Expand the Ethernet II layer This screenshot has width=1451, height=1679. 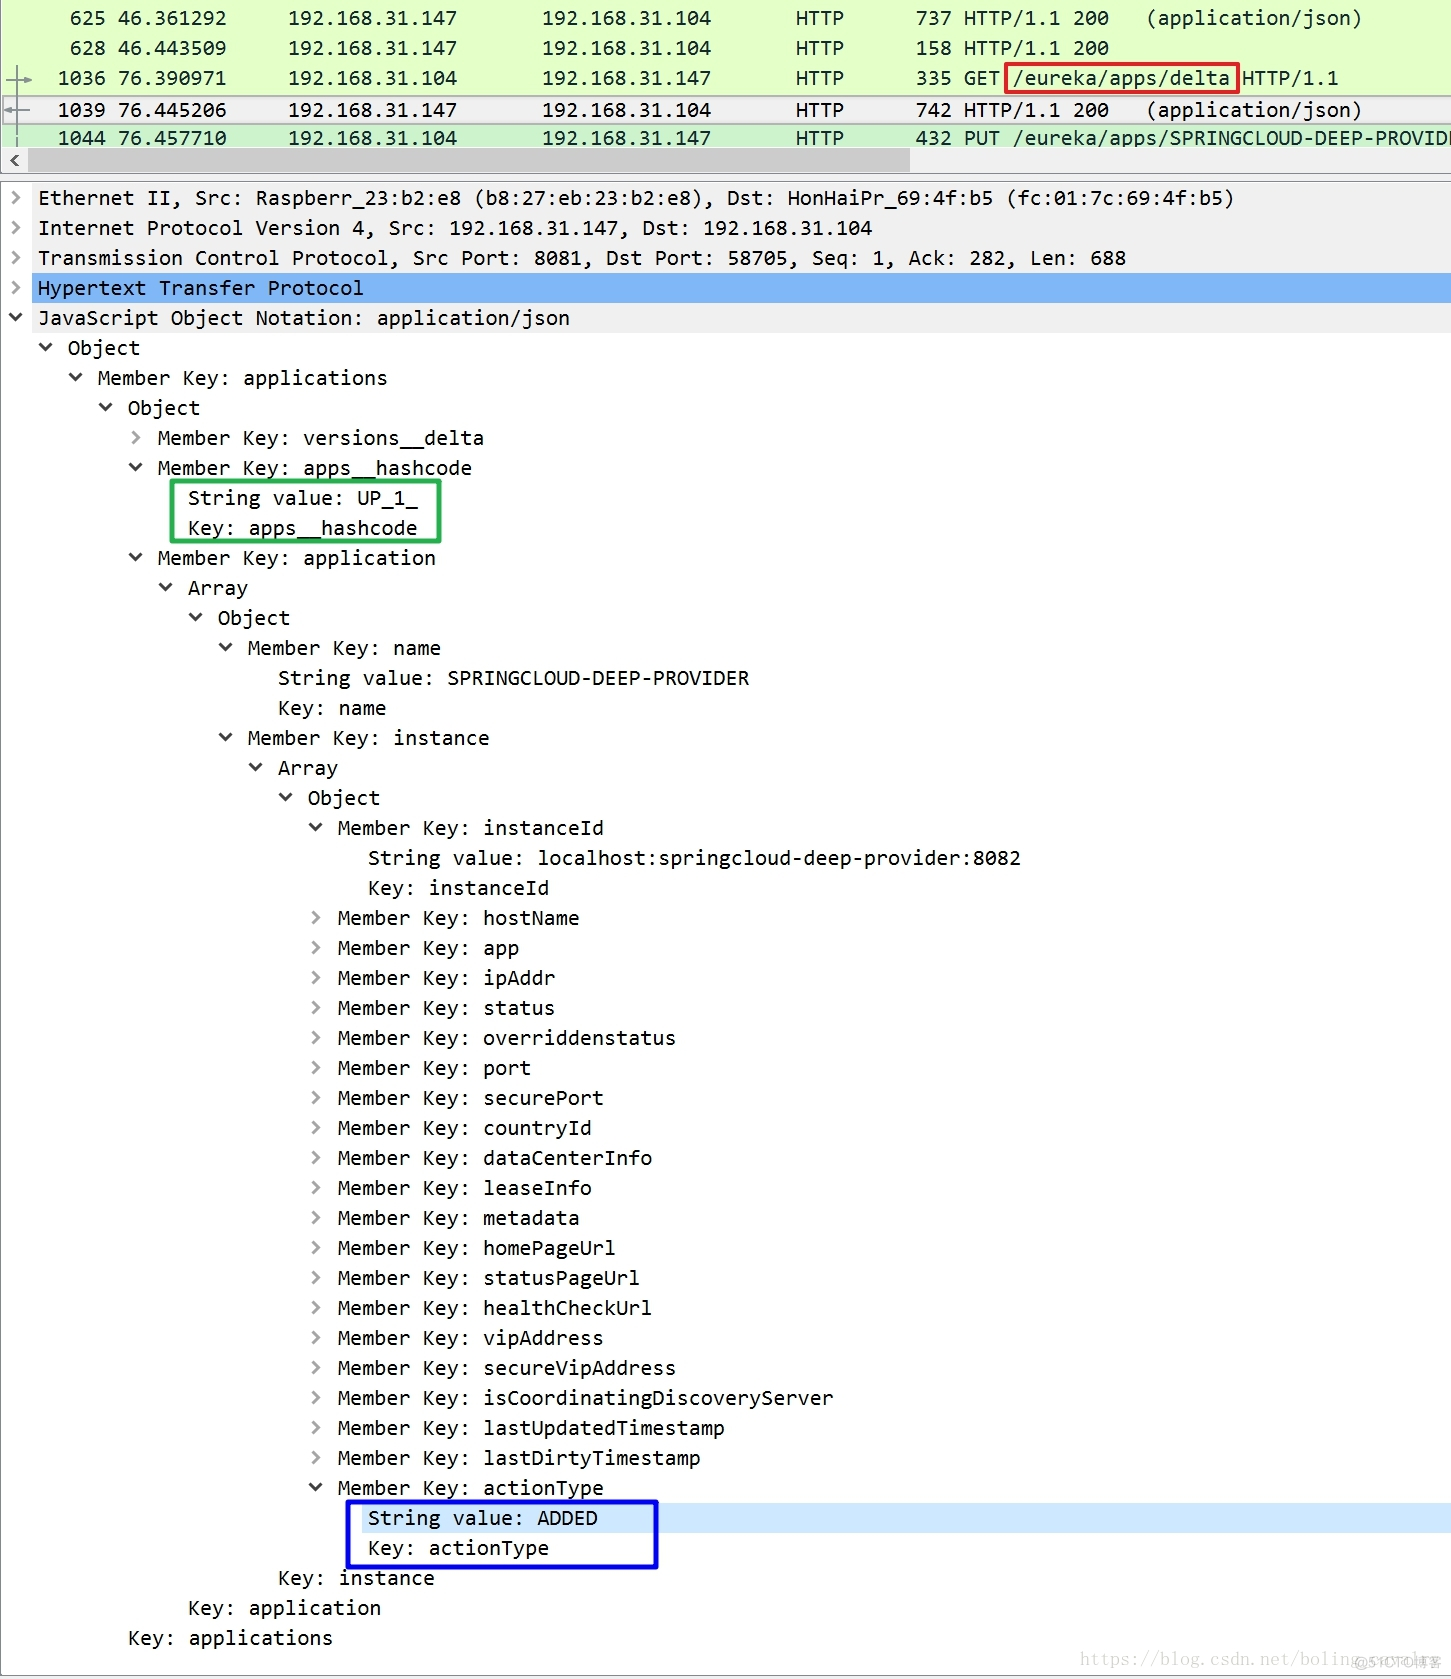tap(16, 198)
